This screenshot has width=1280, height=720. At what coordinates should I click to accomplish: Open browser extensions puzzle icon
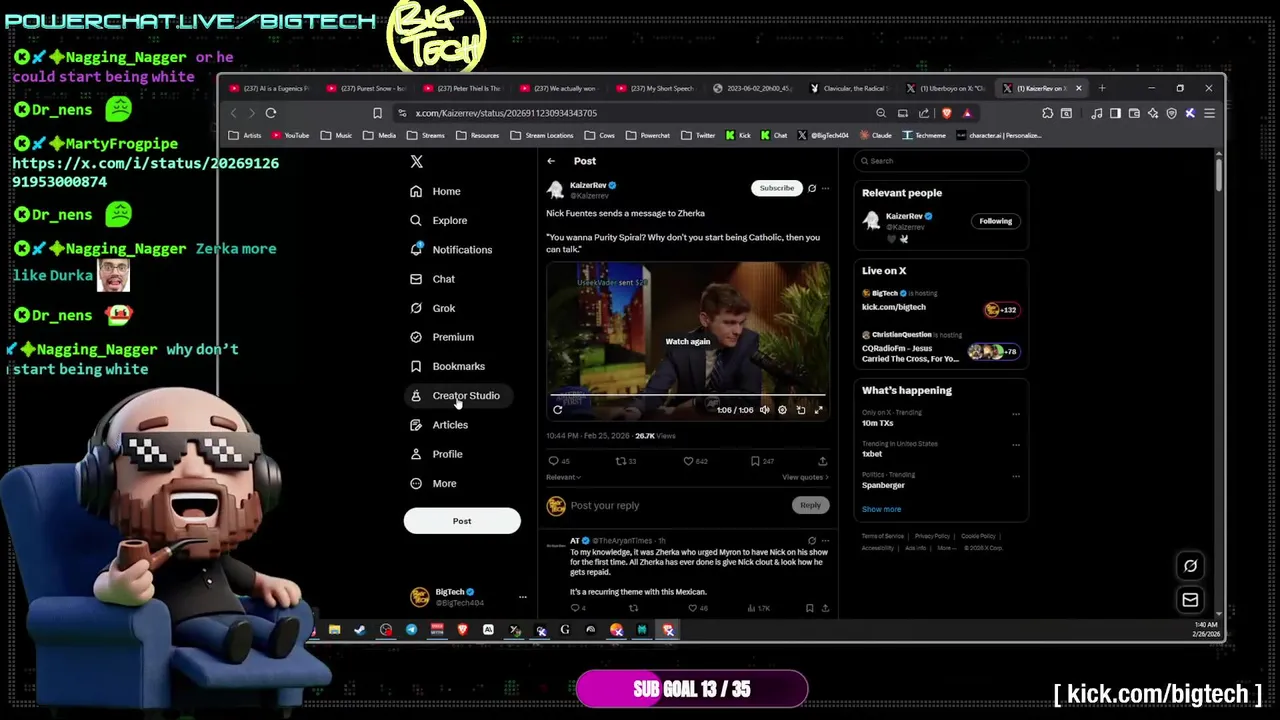tap(1047, 113)
